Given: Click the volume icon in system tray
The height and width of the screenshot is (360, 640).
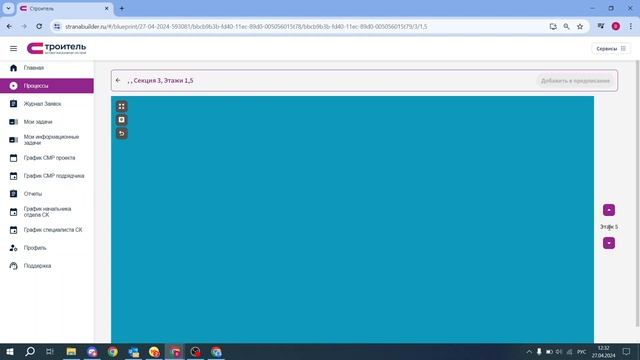Looking at the screenshot, I should (559, 352).
